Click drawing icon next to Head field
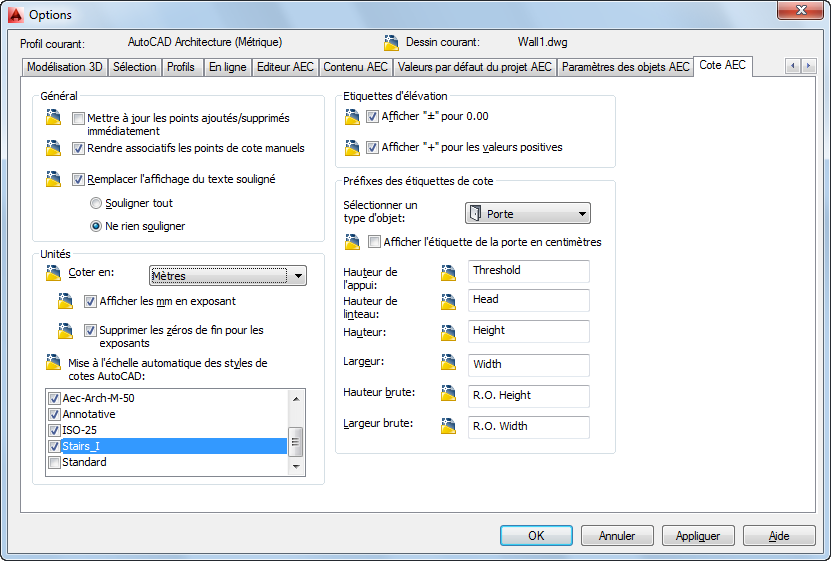 pos(448,302)
